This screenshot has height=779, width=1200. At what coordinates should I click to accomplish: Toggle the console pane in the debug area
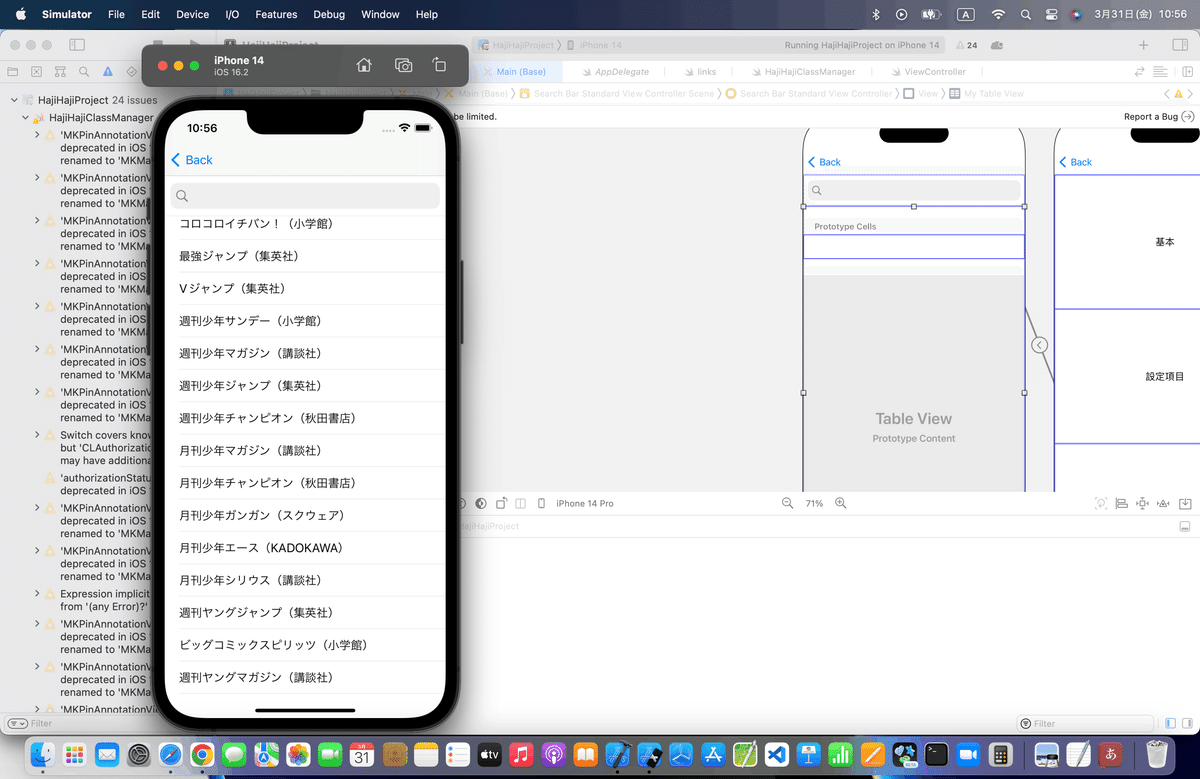[1187, 723]
